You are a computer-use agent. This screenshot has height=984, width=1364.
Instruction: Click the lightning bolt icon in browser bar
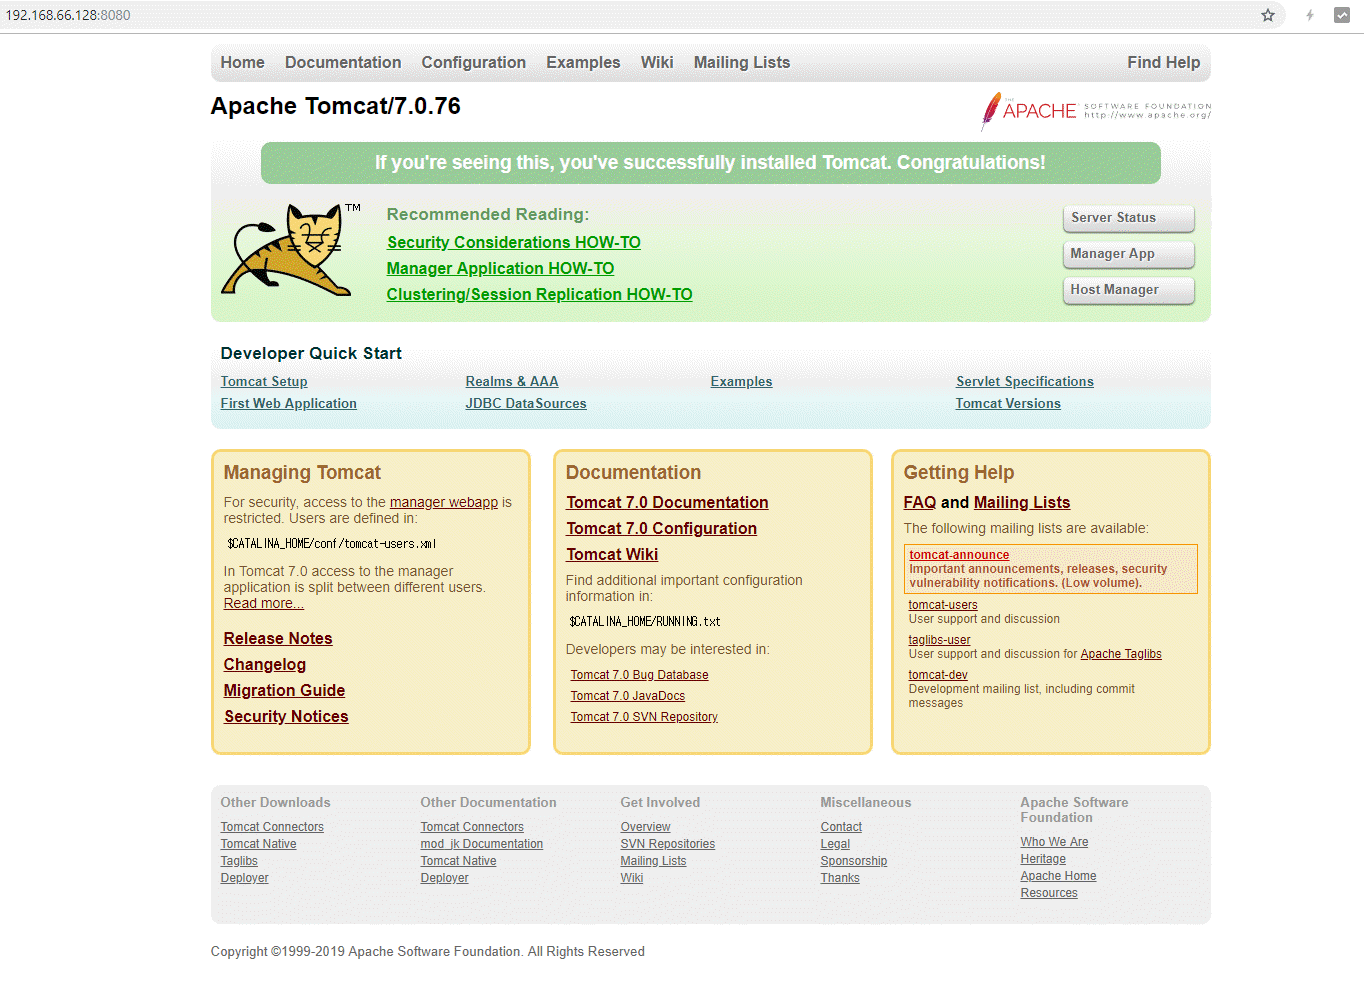click(1309, 15)
